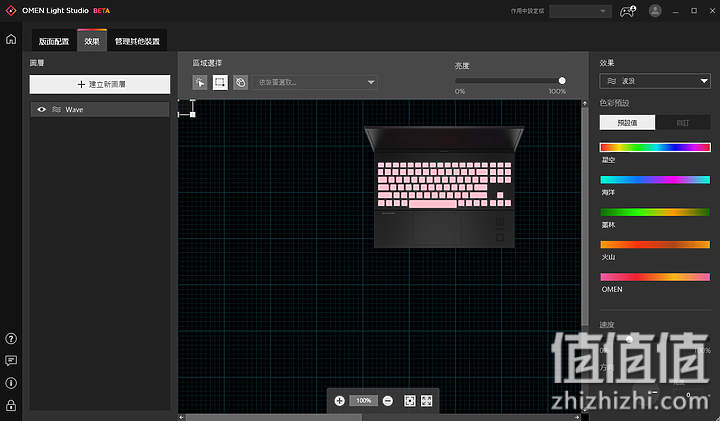Open the user account avatar

(655, 11)
